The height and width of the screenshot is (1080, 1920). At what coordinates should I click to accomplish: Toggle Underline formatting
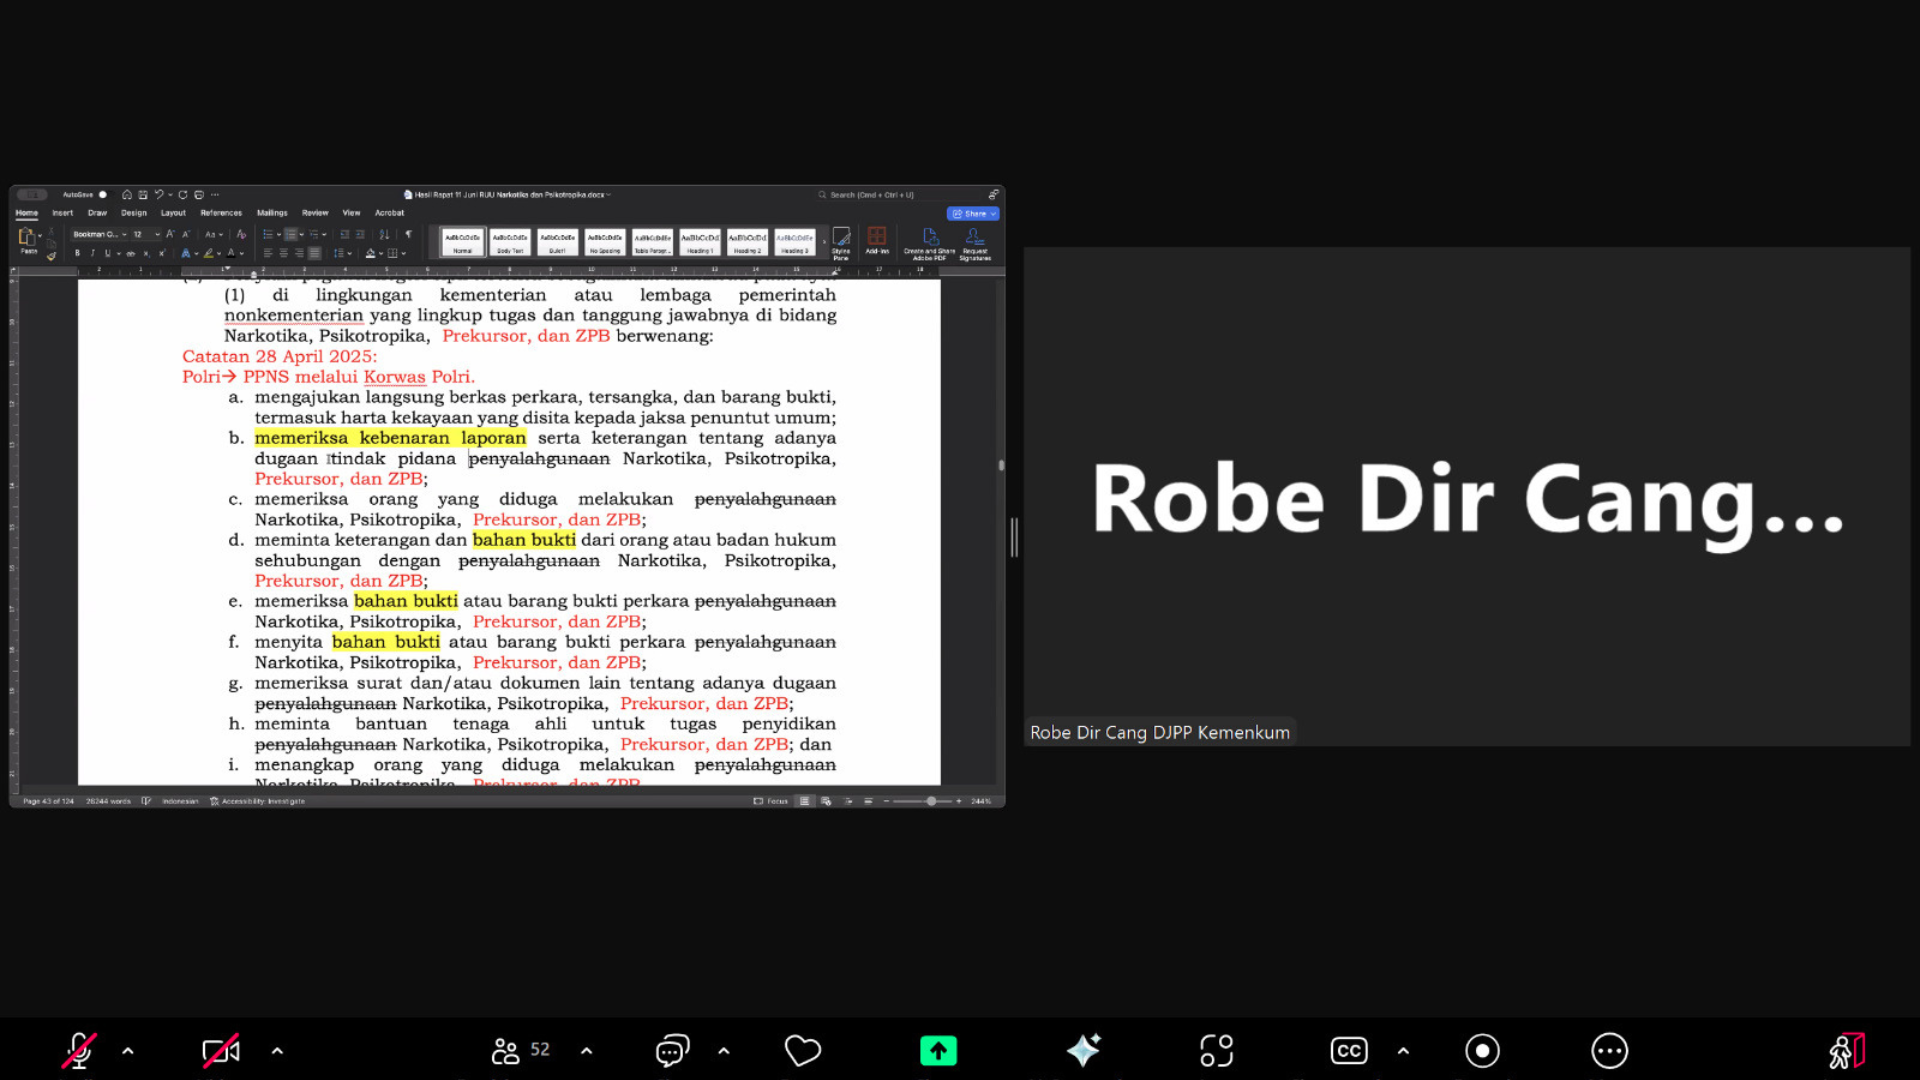coord(108,254)
